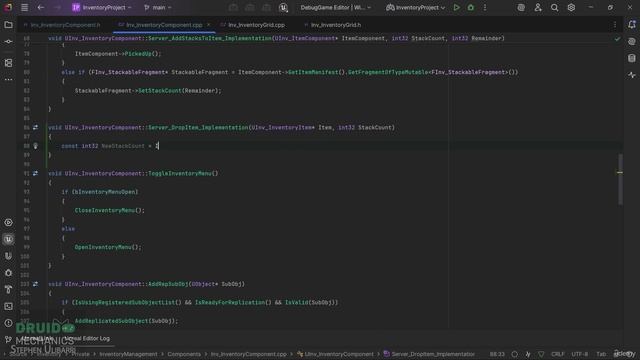
Task: Click gutter navigation icon beside Server_DropItem_Implementation
Action: [x=36, y=127]
